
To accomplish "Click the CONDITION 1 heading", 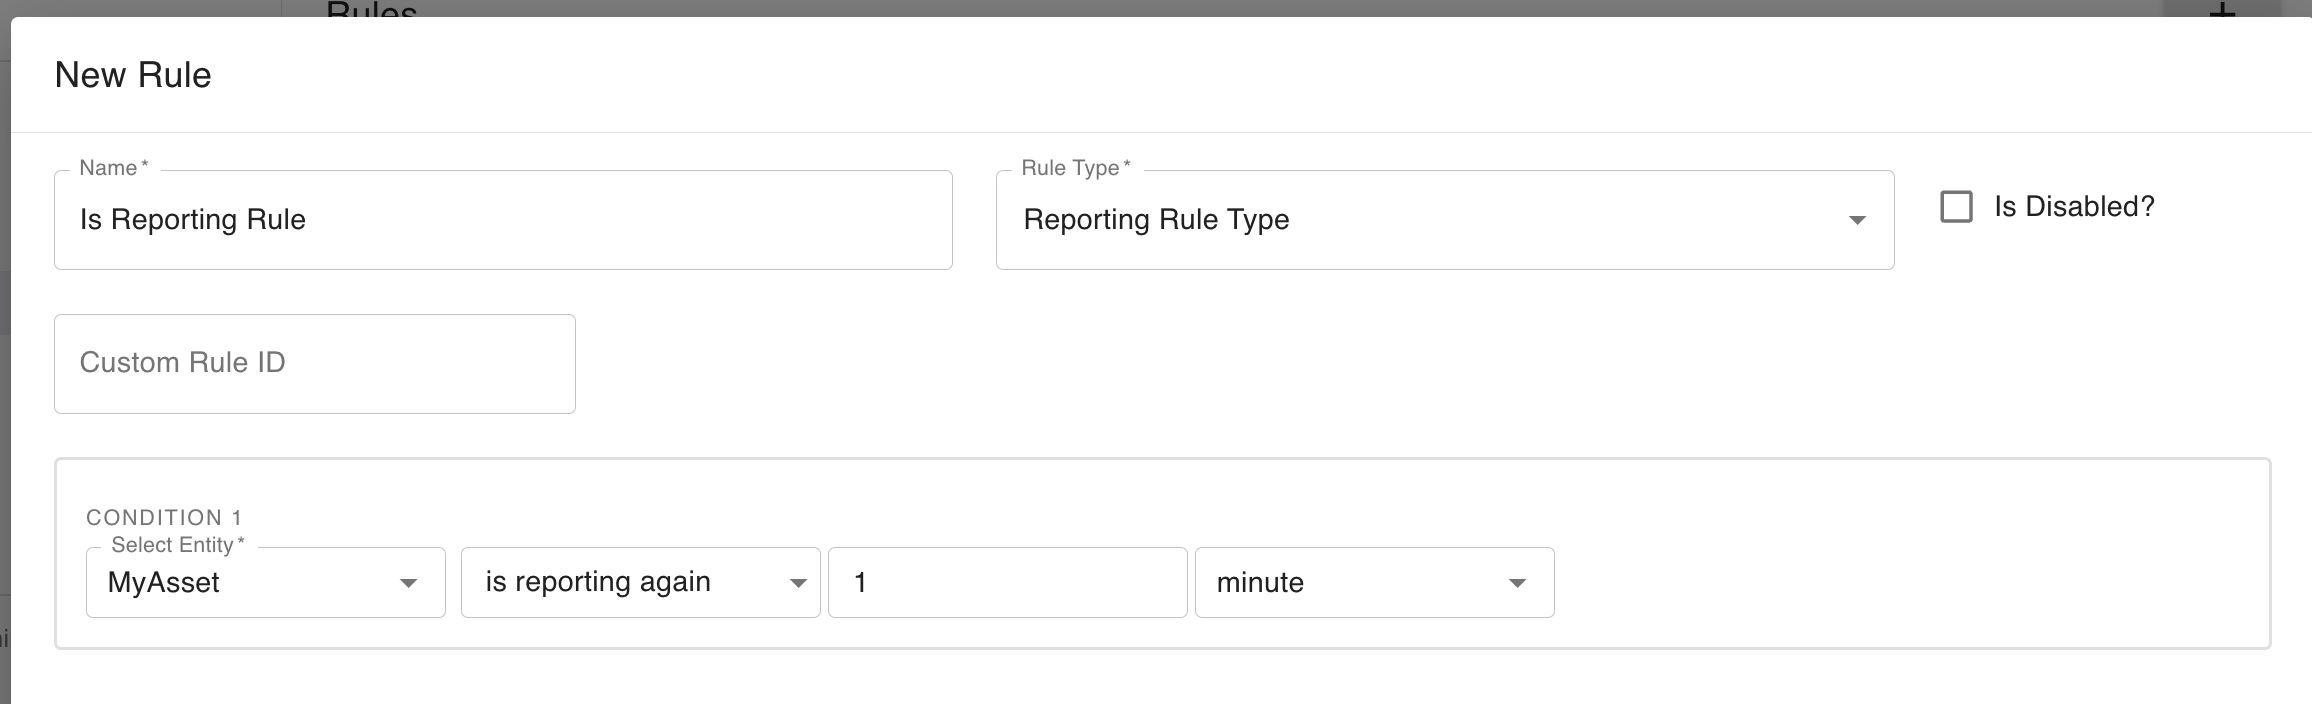I will point(164,517).
